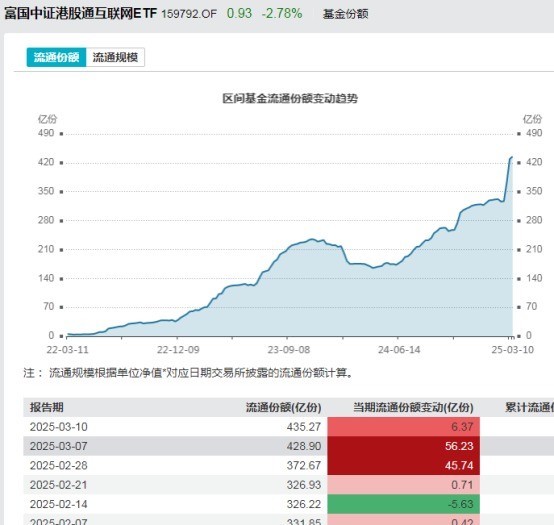Image resolution: width=554 pixels, height=525 pixels.
Task: Click the 45.74 dark red cell
Action: click(x=403, y=465)
